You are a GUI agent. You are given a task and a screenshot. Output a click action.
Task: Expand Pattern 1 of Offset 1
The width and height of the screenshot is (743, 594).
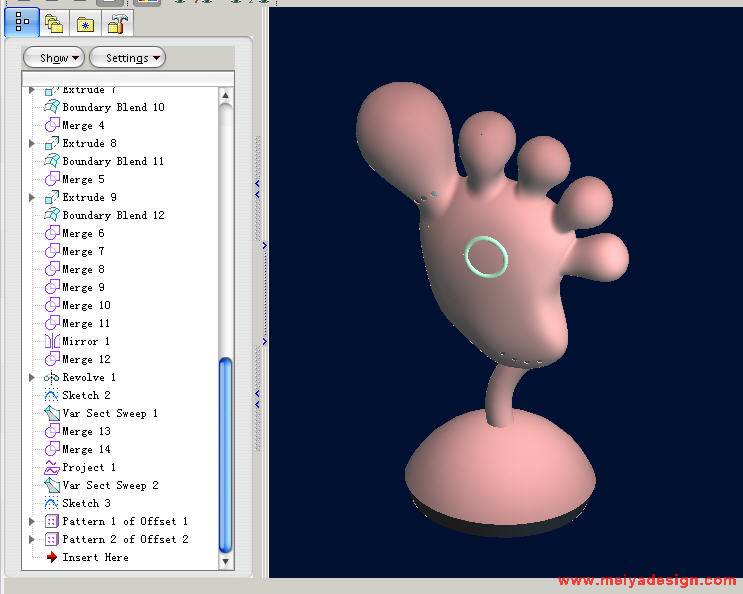(x=32, y=522)
